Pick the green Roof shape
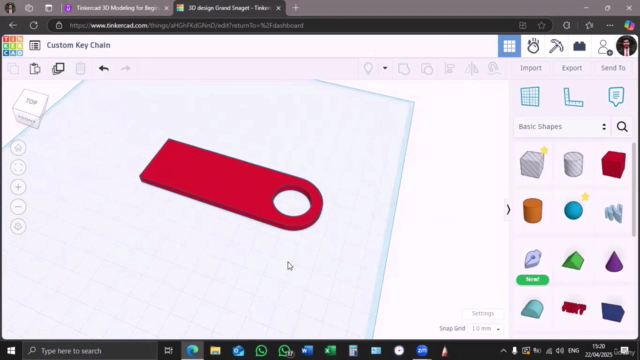640x360 pixels. pyautogui.click(x=573, y=261)
